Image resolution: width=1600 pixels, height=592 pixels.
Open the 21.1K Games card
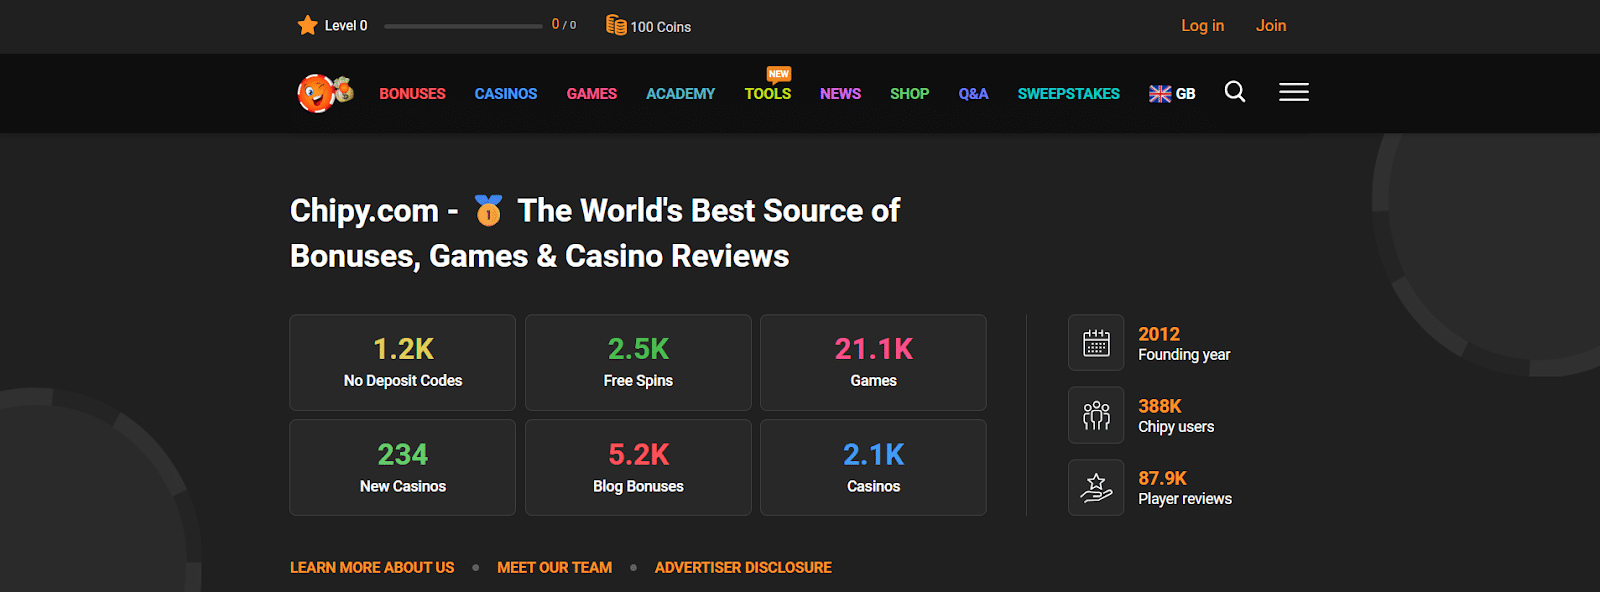(x=873, y=363)
